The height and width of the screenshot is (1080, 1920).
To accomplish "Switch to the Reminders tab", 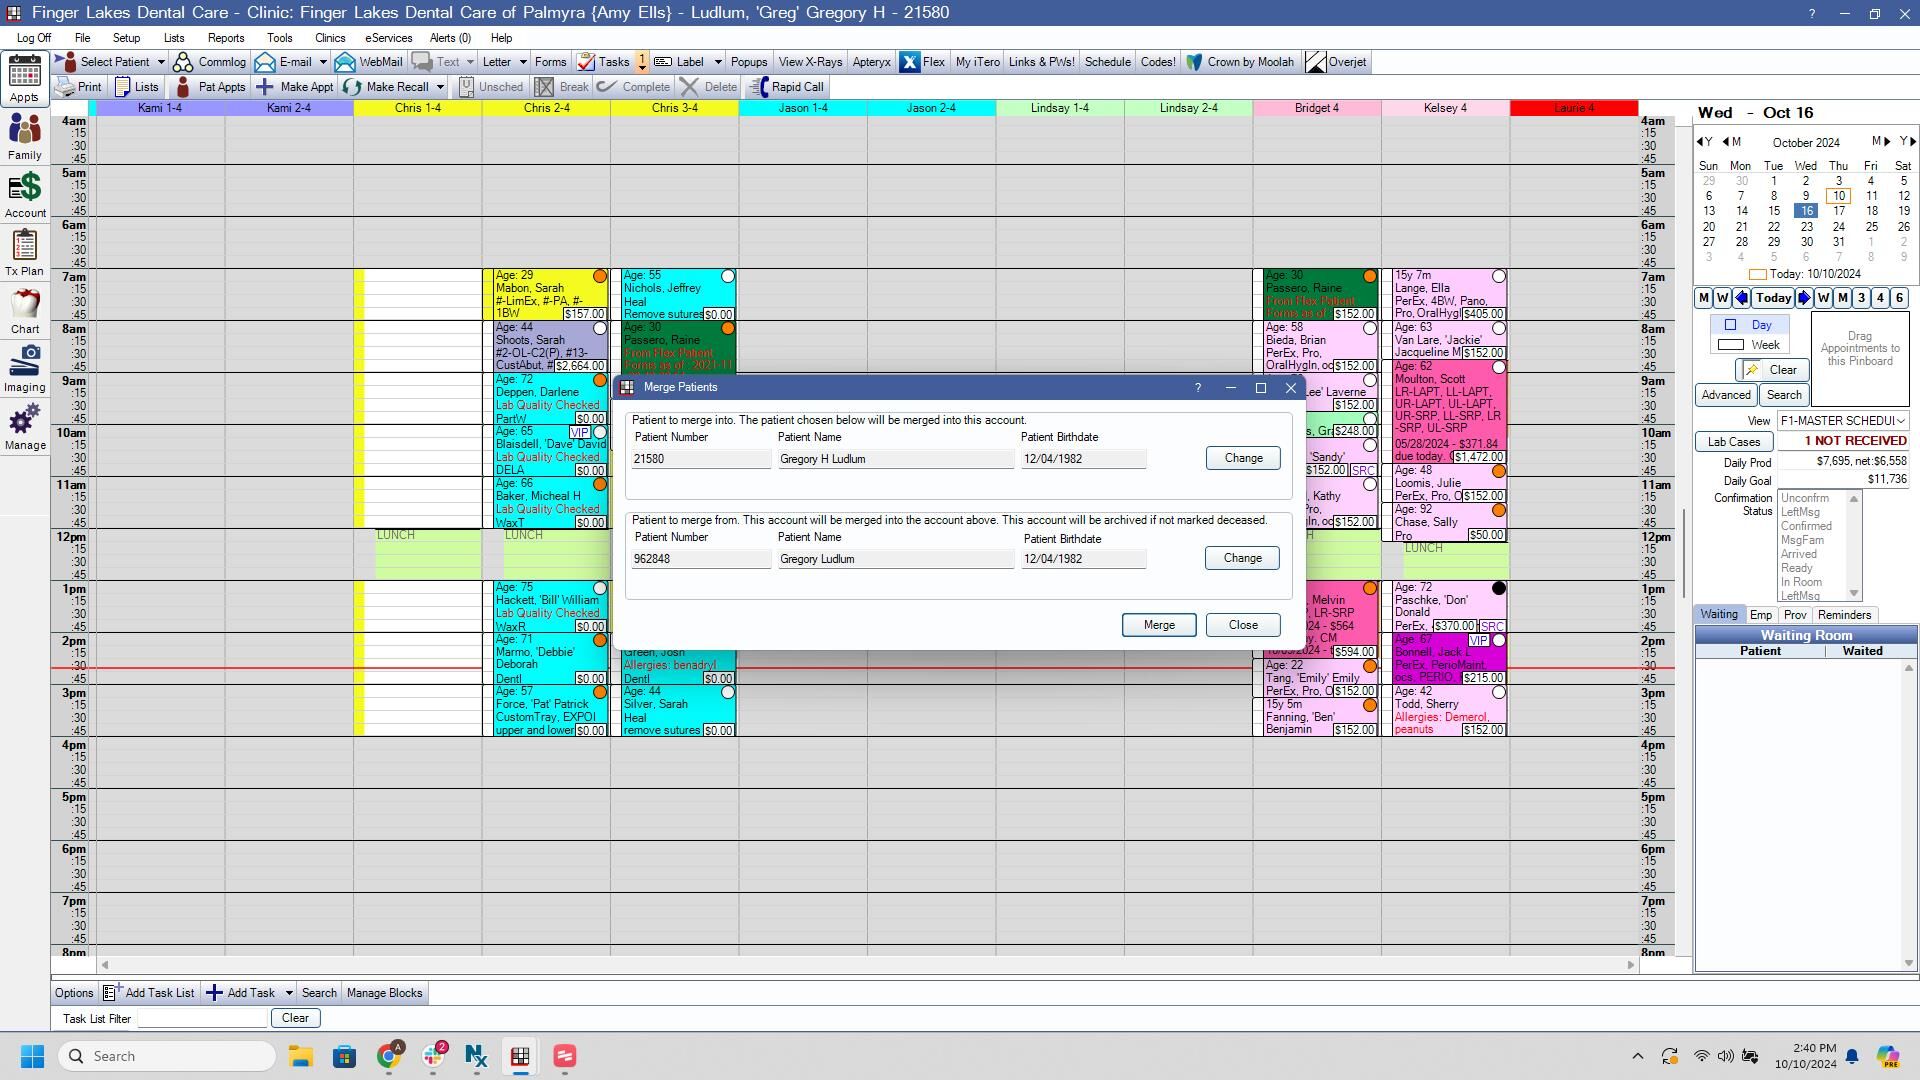I will tap(1844, 615).
